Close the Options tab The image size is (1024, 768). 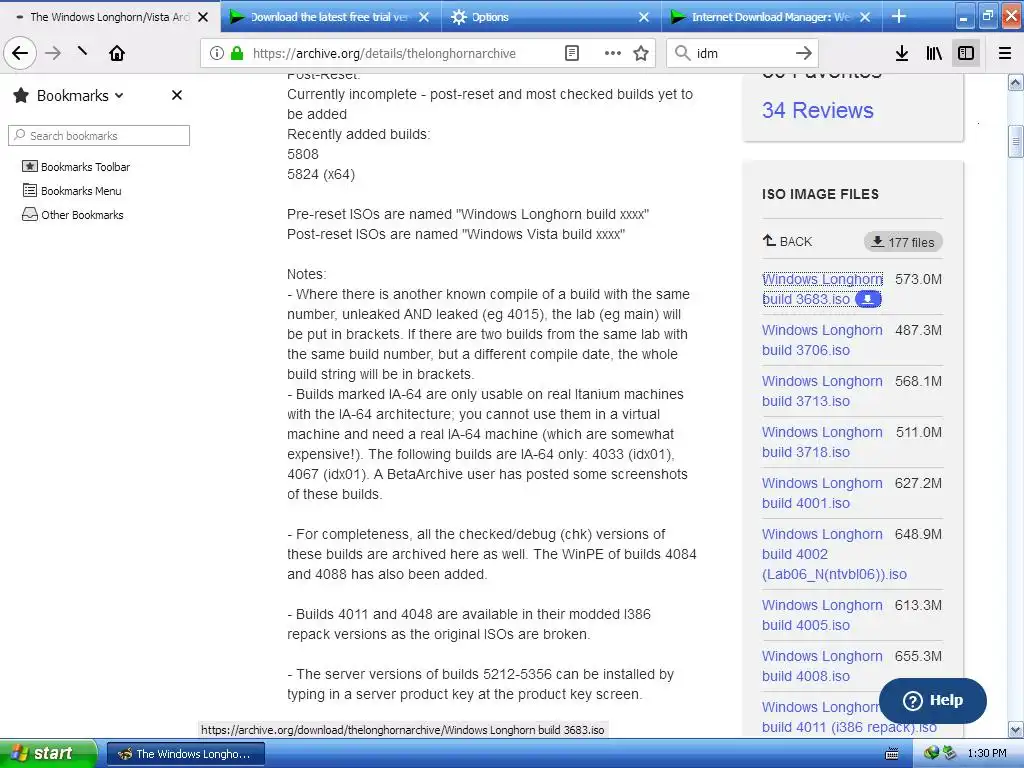[x=644, y=17]
